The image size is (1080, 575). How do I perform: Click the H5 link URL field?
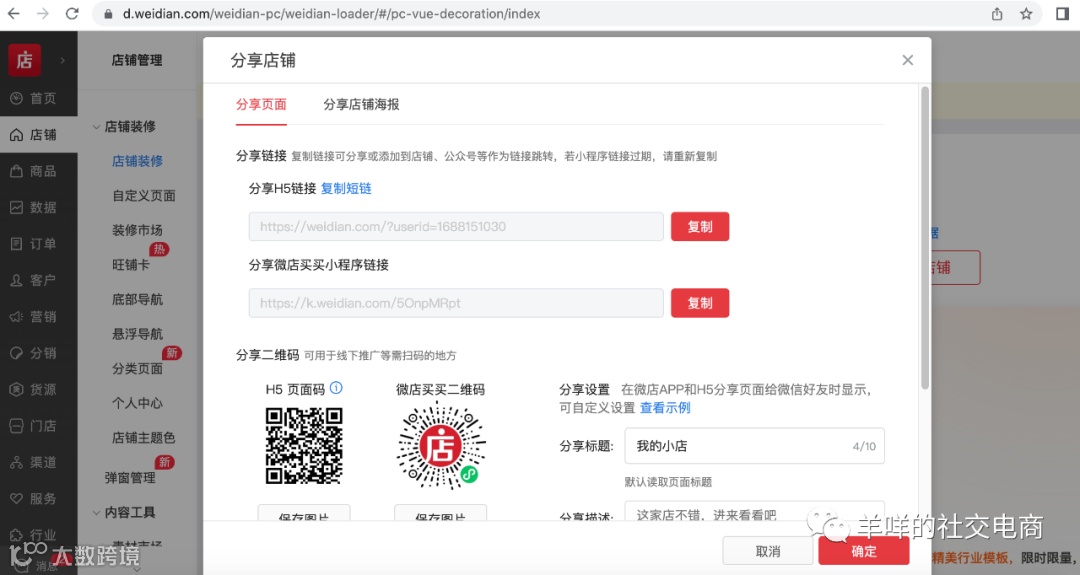(x=456, y=227)
